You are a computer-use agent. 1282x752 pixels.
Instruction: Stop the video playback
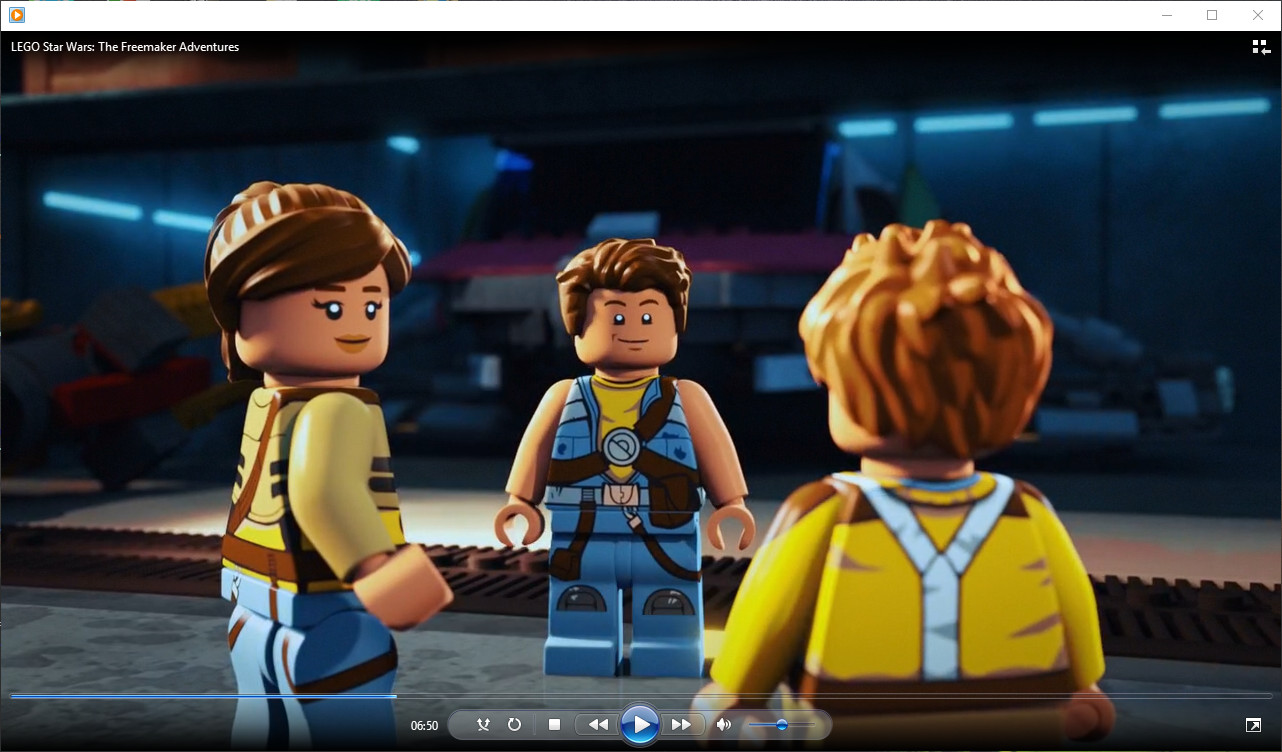(x=554, y=725)
